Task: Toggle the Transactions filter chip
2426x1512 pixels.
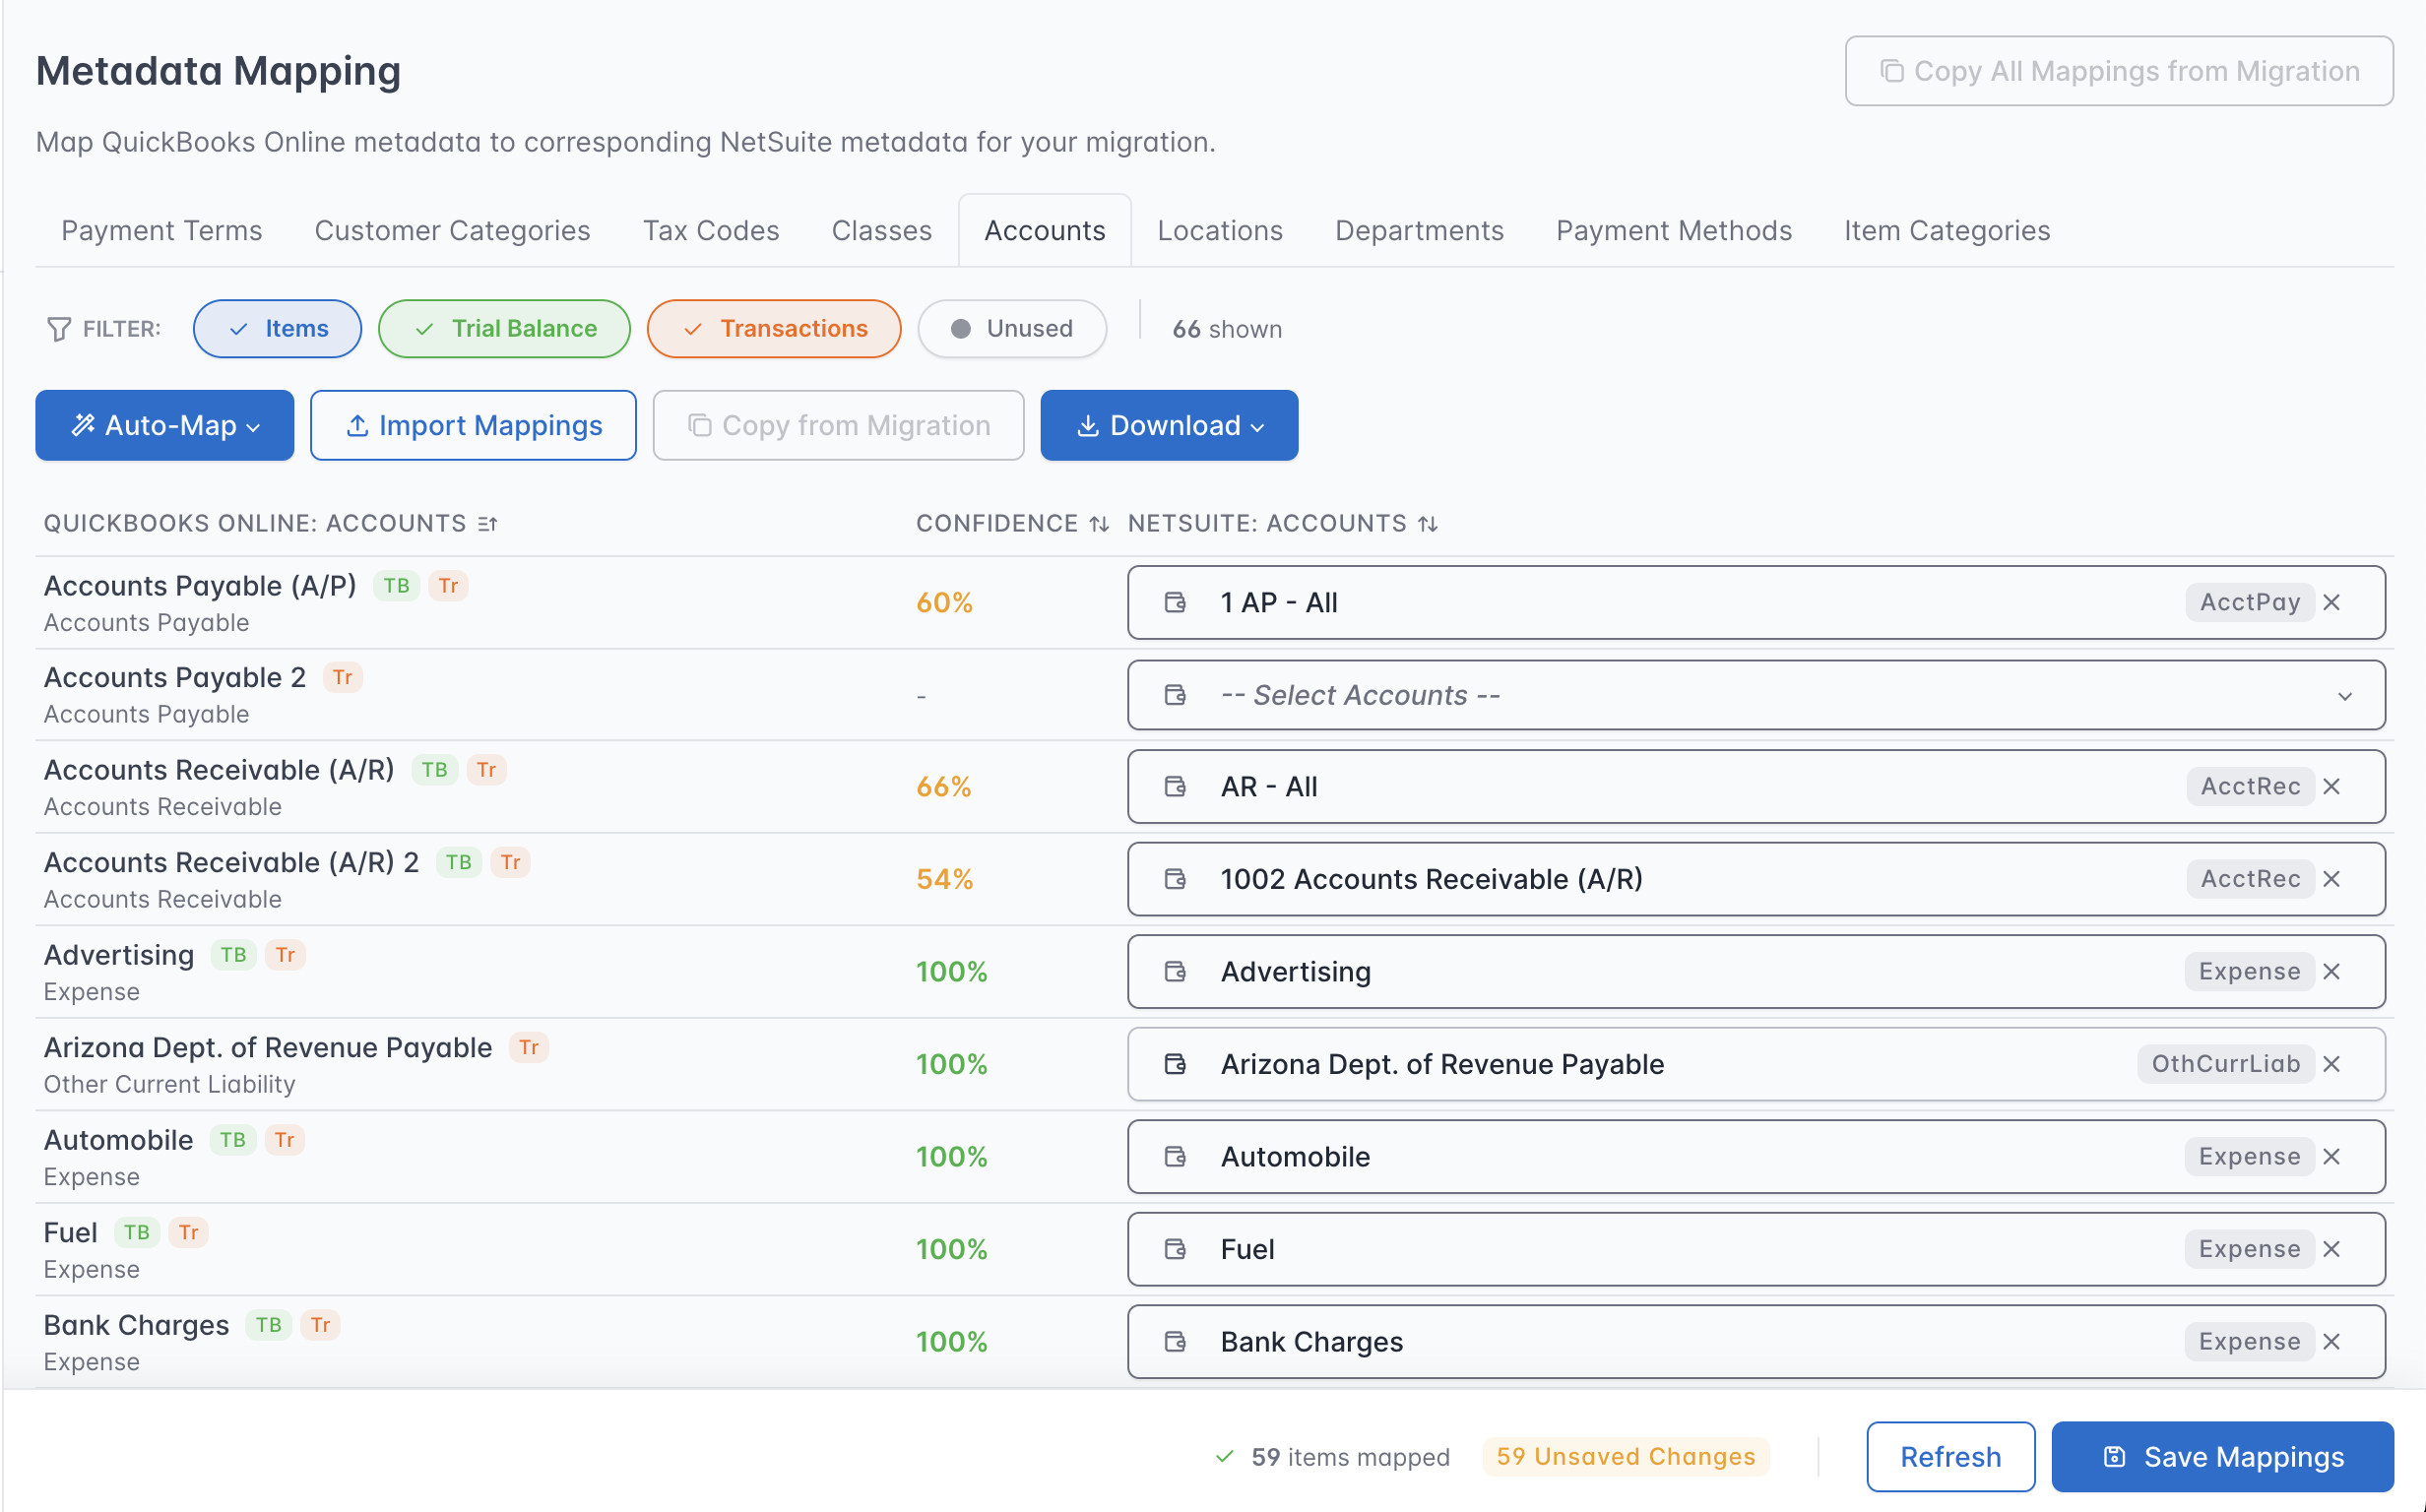Action: click(774, 329)
